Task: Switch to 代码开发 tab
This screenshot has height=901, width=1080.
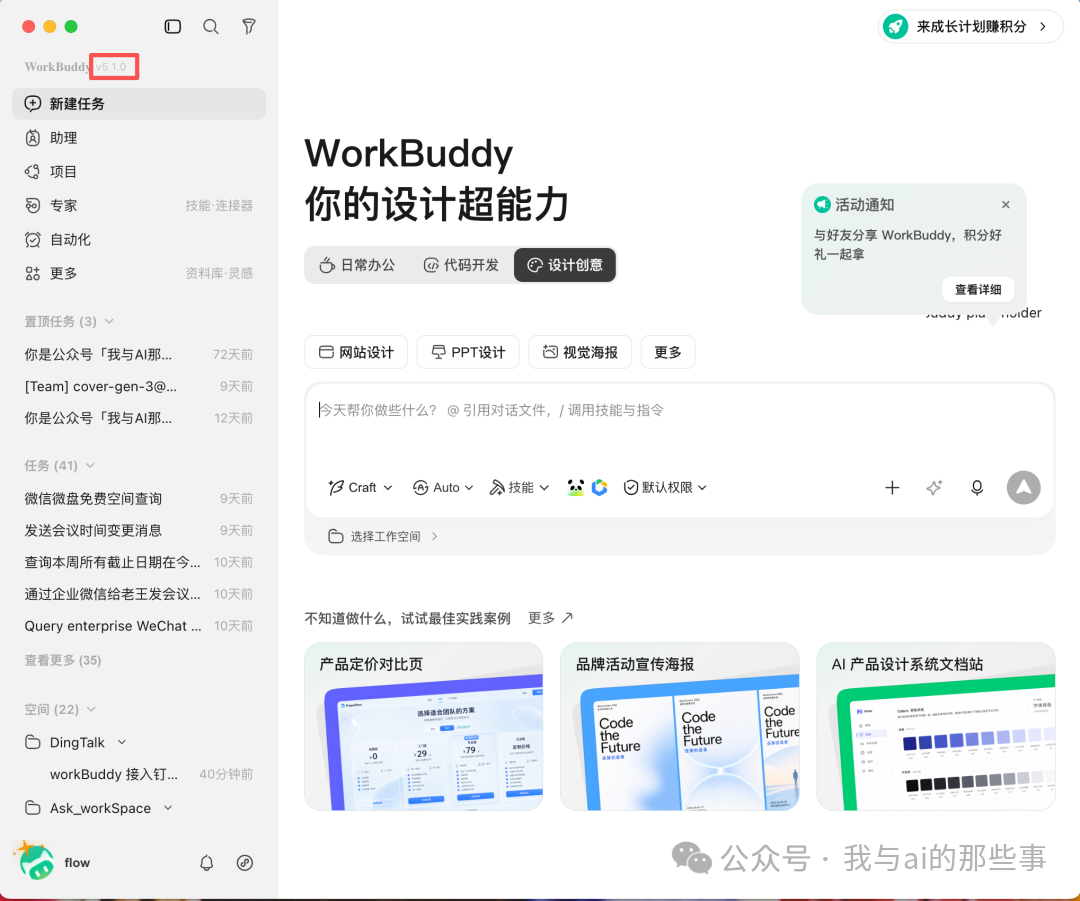Action: pyautogui.click(x=461, y=265)
